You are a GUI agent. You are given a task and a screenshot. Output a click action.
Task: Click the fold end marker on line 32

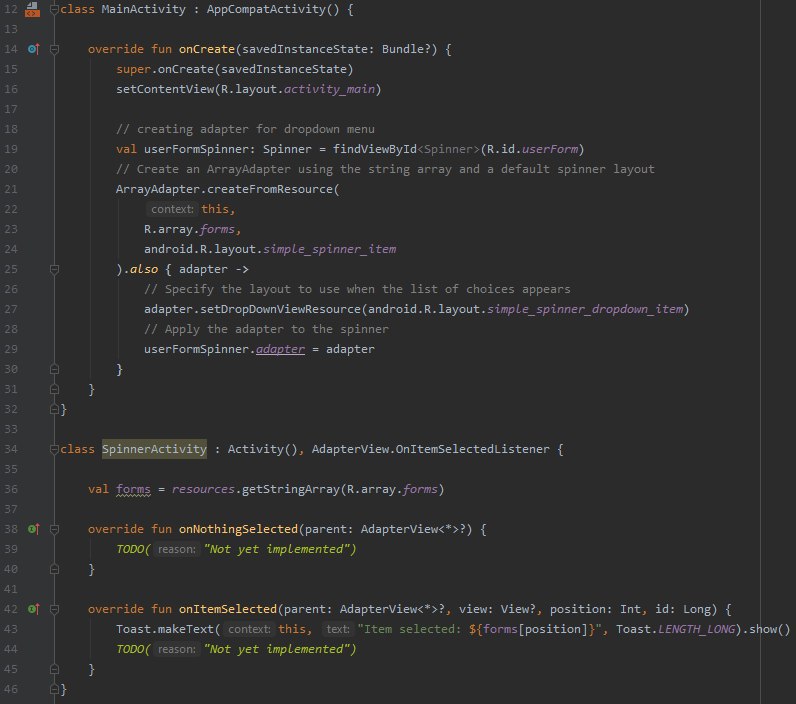tap(54, 409)
